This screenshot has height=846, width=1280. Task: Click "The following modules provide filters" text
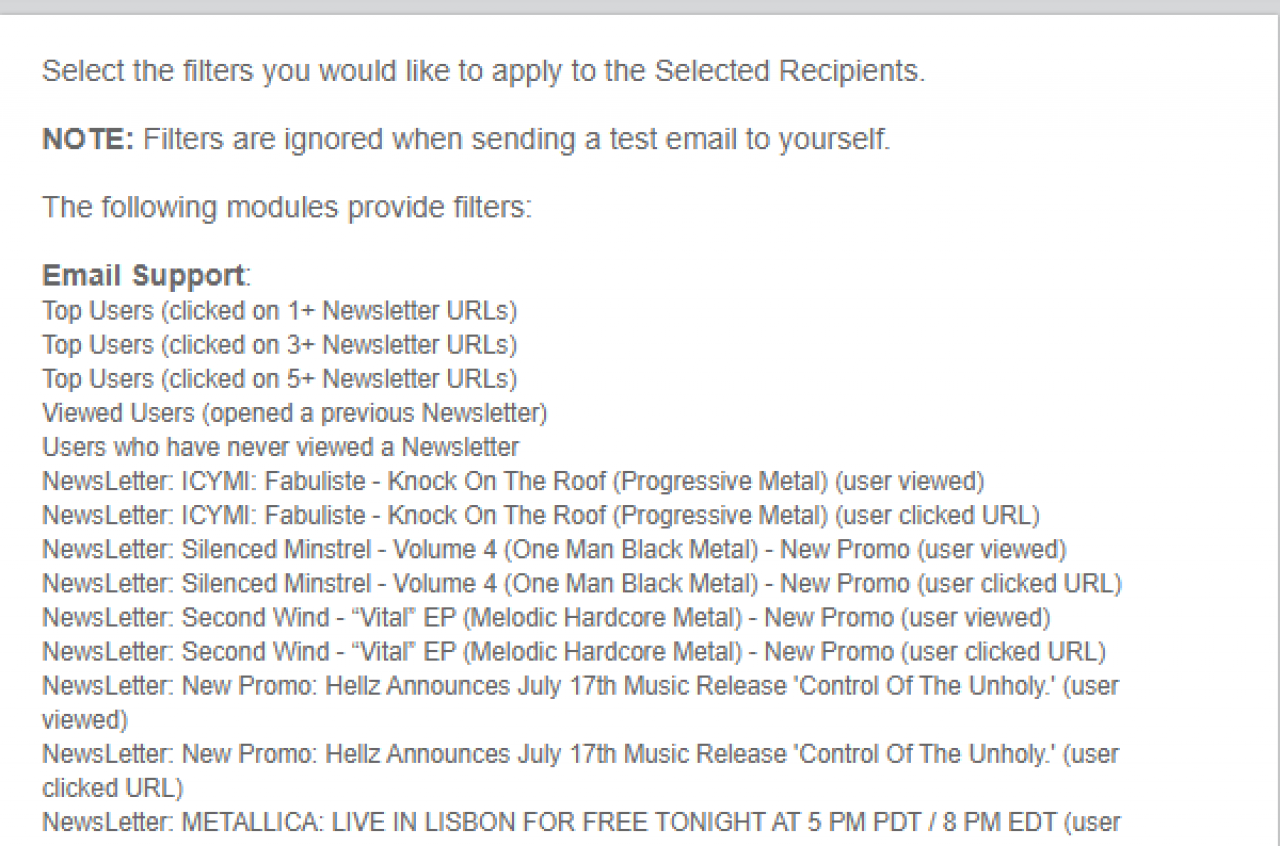(x=287, y=207)
